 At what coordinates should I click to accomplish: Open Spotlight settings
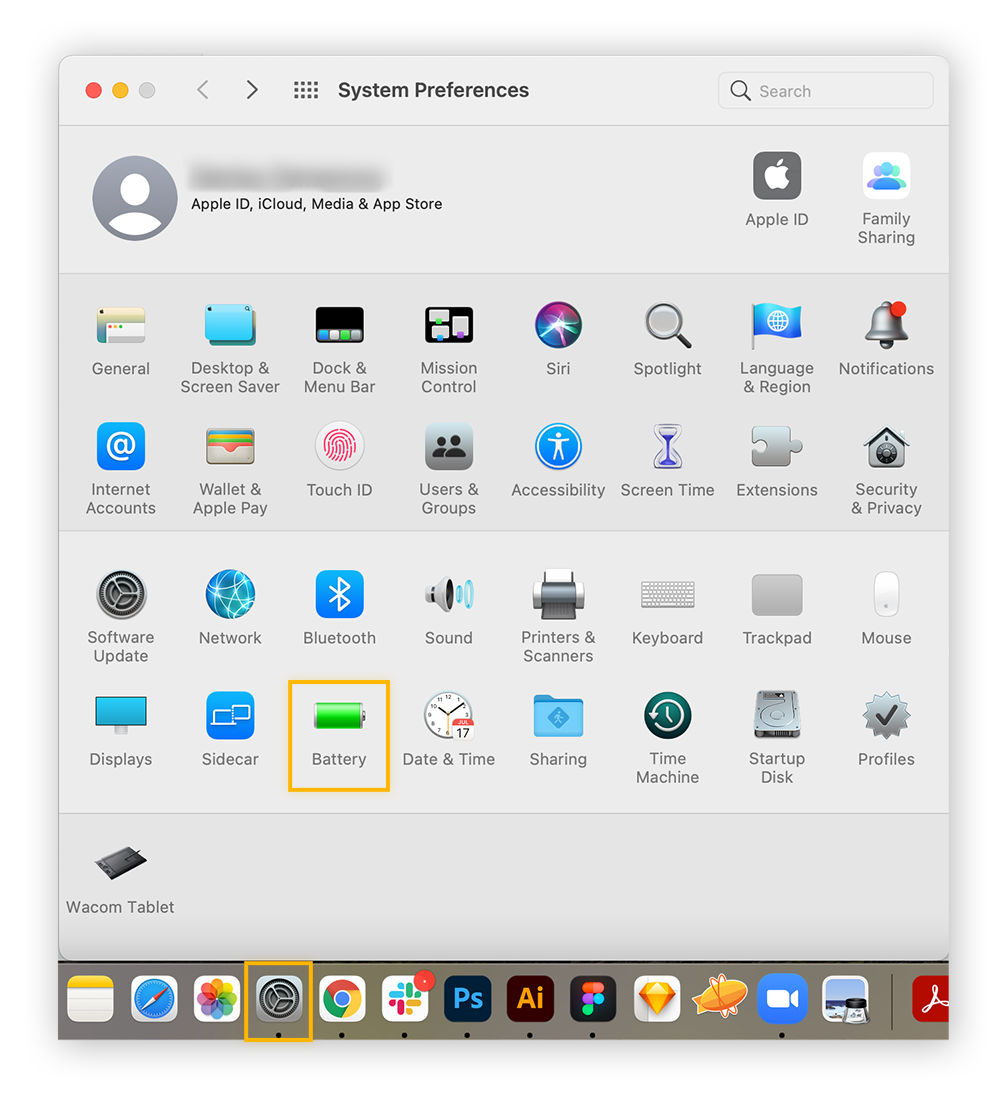pyautogui.click(x=667, y=325)
